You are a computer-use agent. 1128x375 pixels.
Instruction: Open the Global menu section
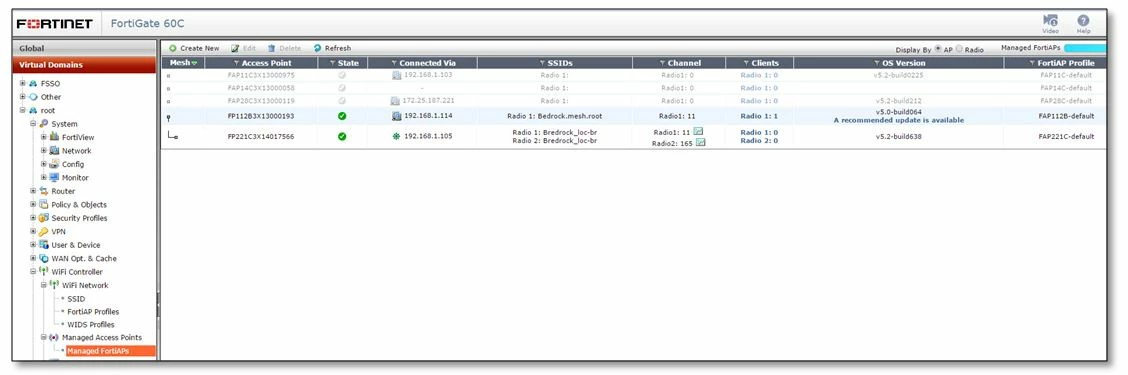84,48
